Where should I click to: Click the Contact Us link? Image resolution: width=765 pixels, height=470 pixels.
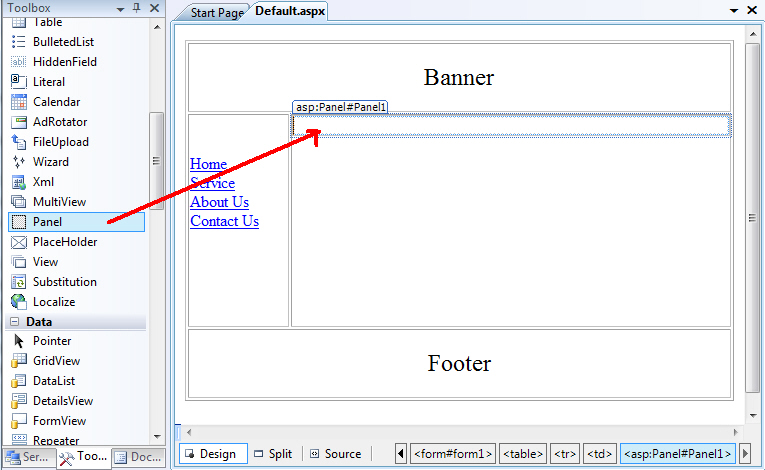tap(224, 221)
